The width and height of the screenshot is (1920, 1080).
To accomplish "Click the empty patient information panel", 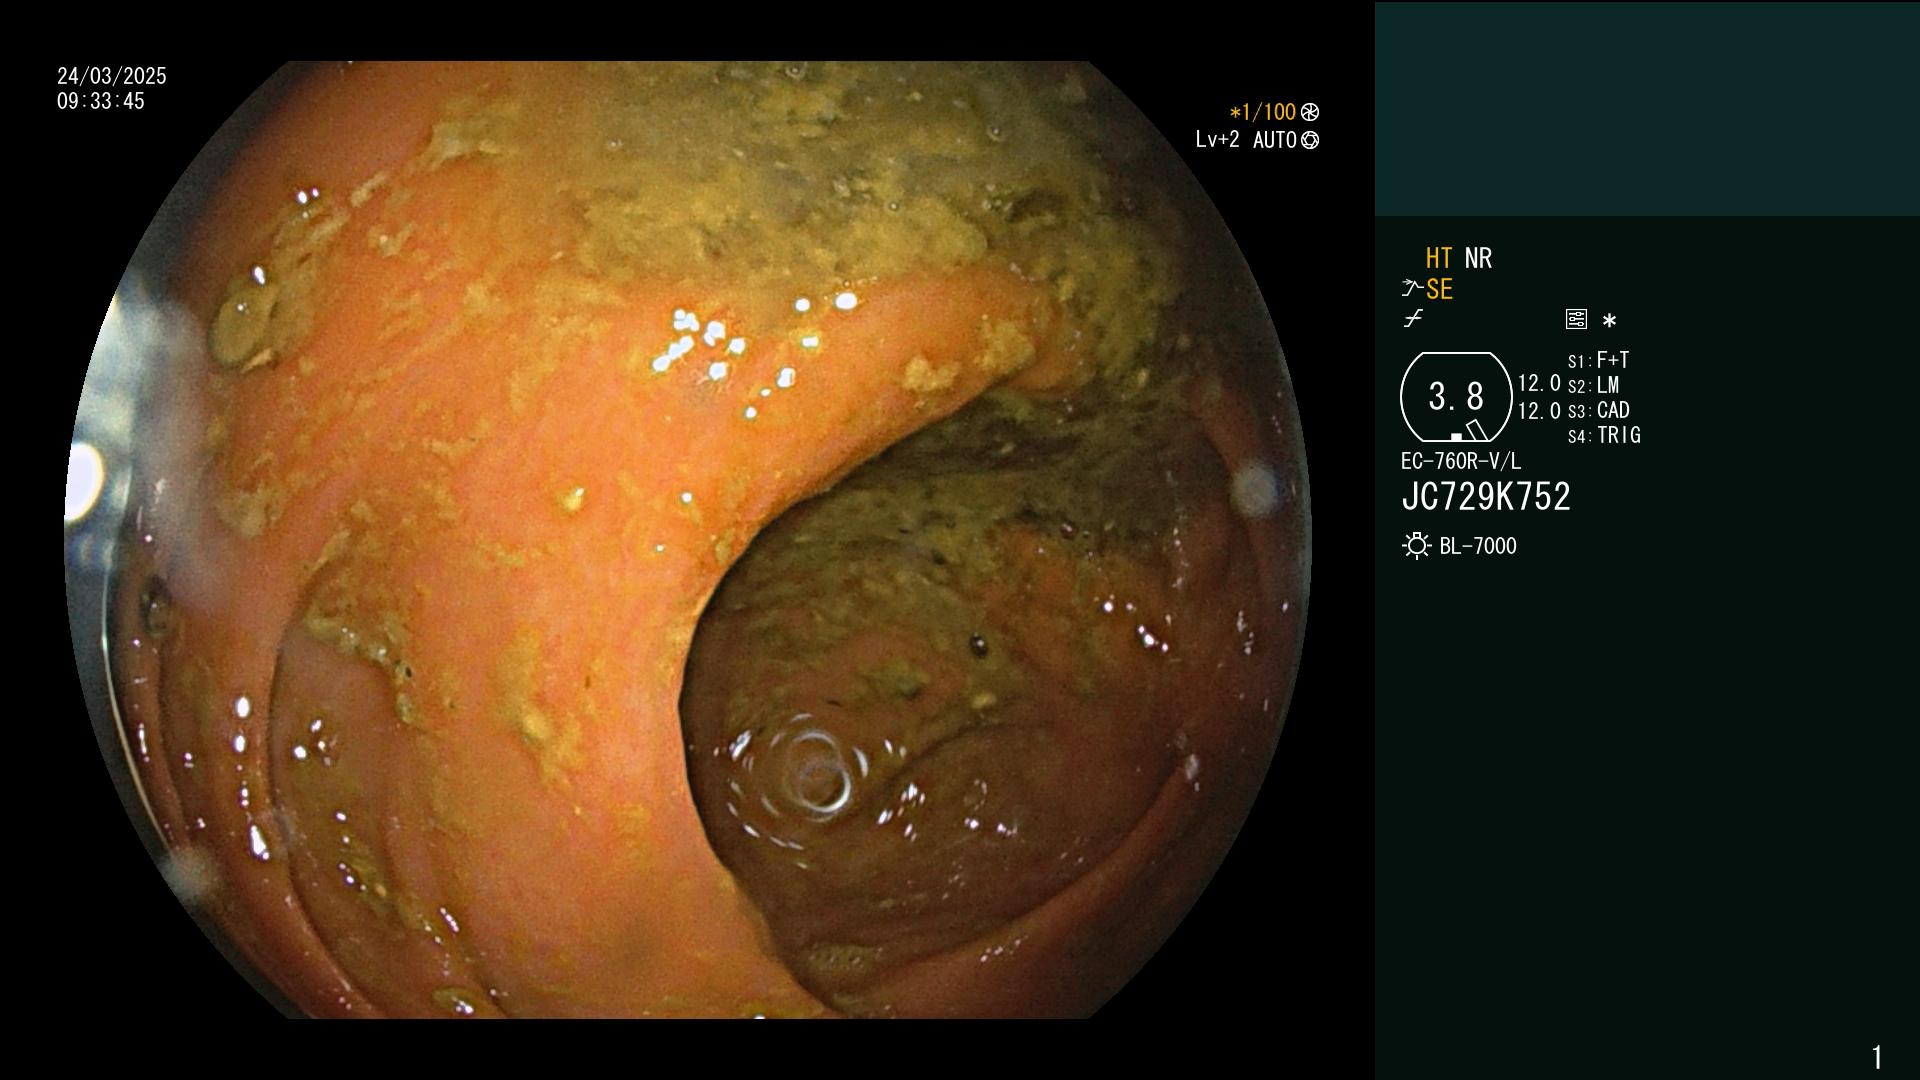I will click(1647, 108).
